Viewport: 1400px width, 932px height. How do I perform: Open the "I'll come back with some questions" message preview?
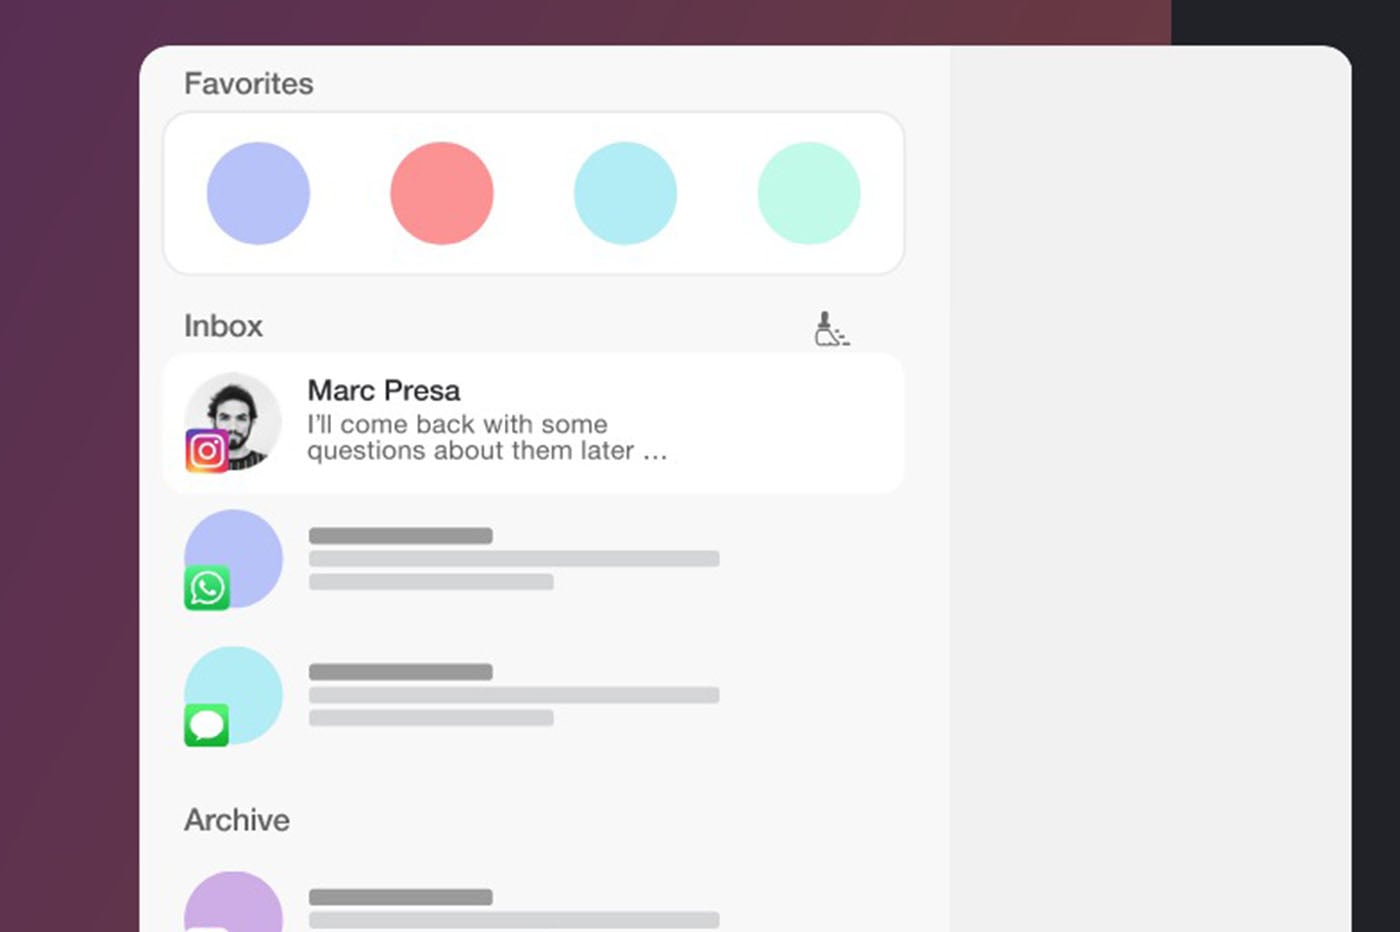coord(487,437)
